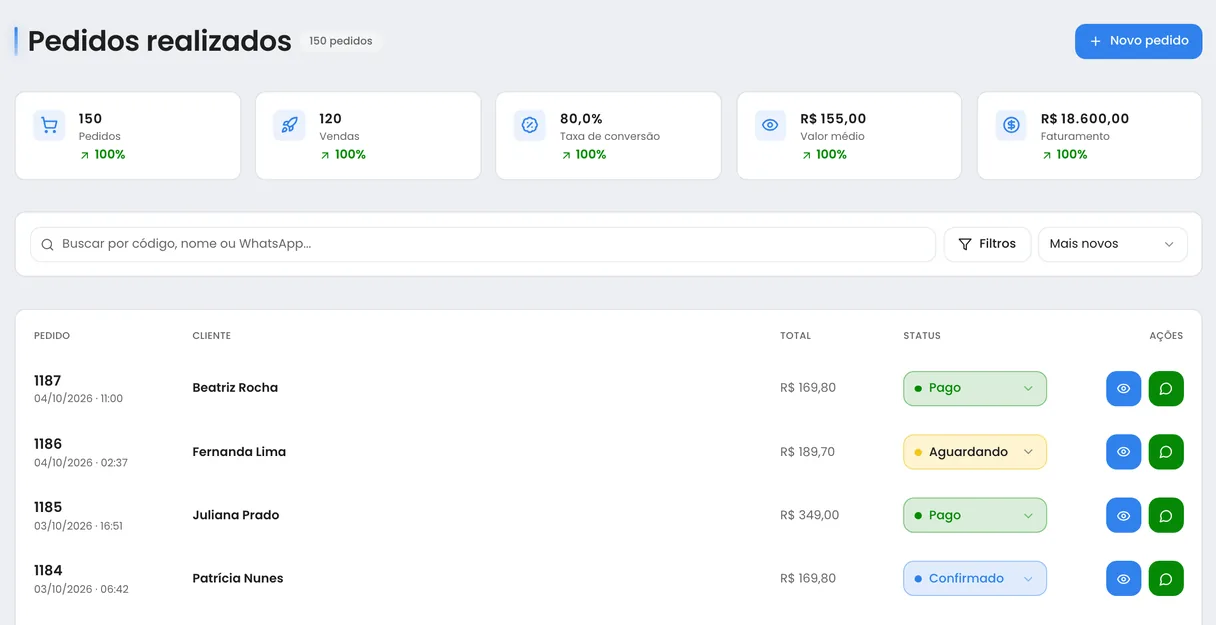
Task: View order 1185 details with eye button
Action: (1123, 516)
